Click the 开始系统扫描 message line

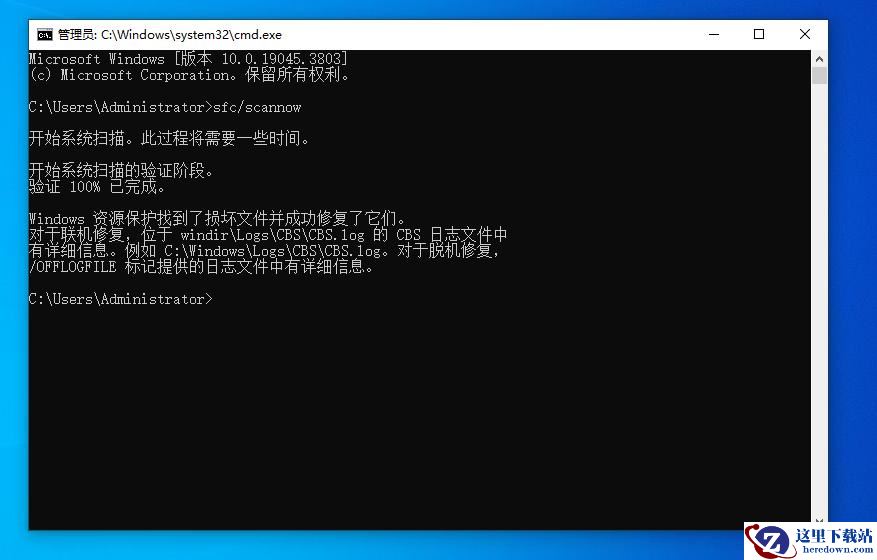click(x=169, y=139)
